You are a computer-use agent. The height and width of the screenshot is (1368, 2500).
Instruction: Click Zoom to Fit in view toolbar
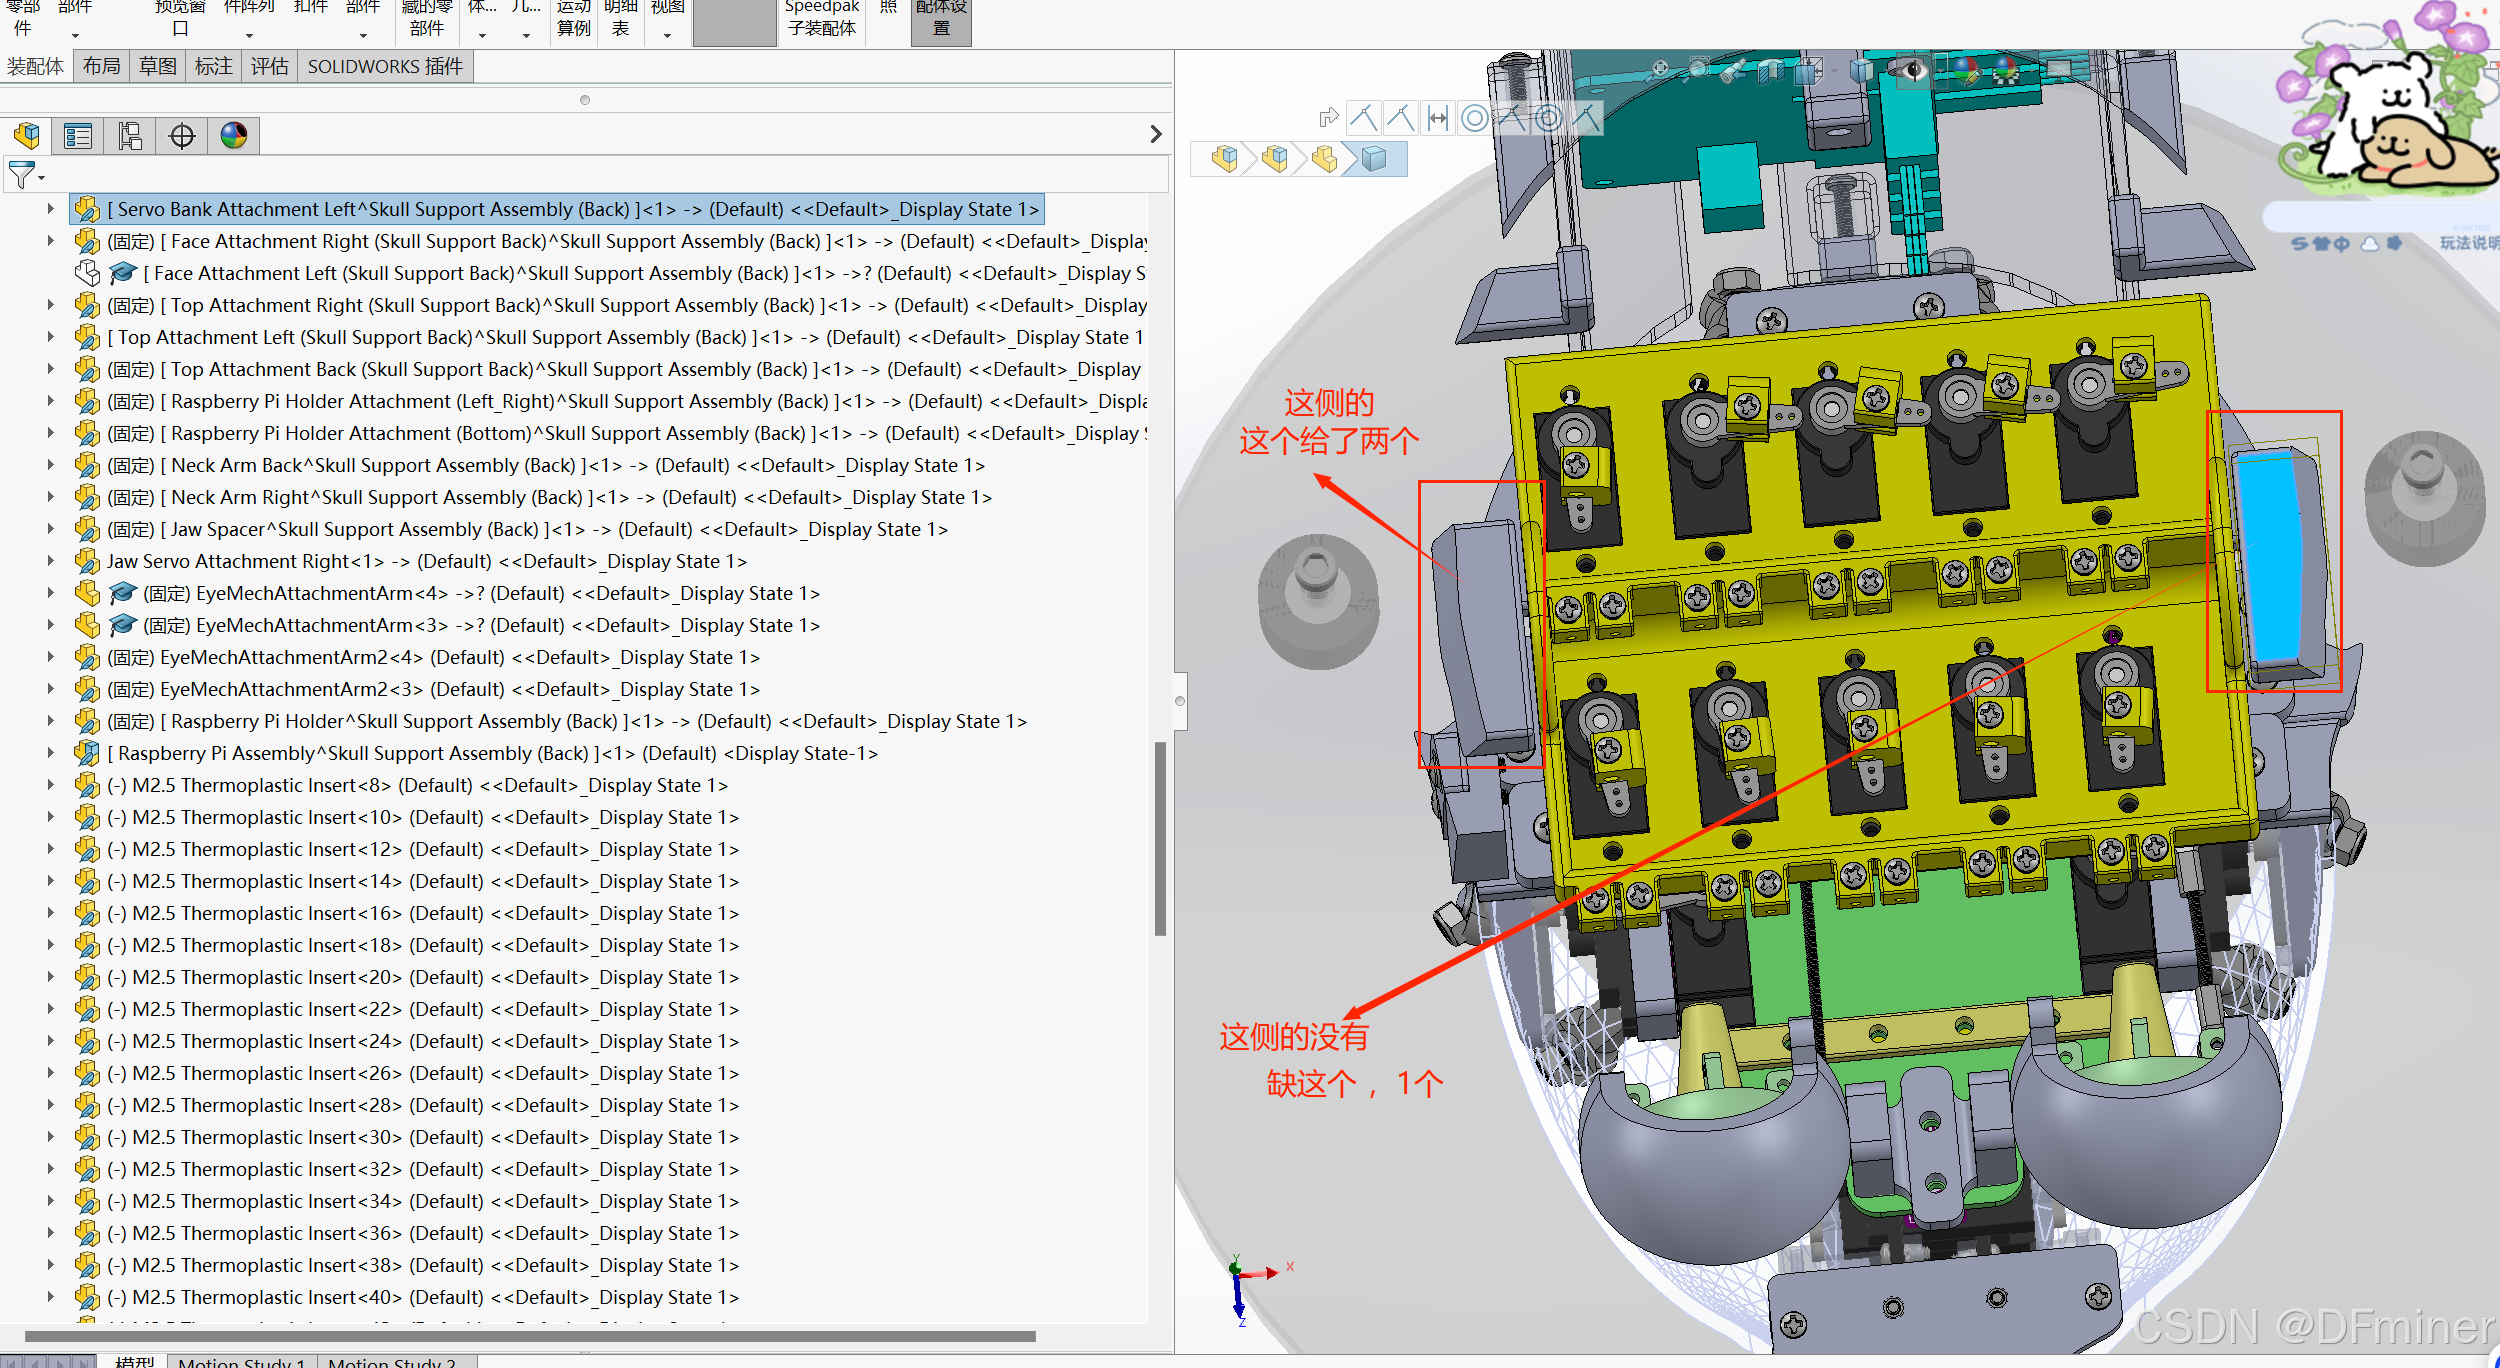(x=1660, y=69)
